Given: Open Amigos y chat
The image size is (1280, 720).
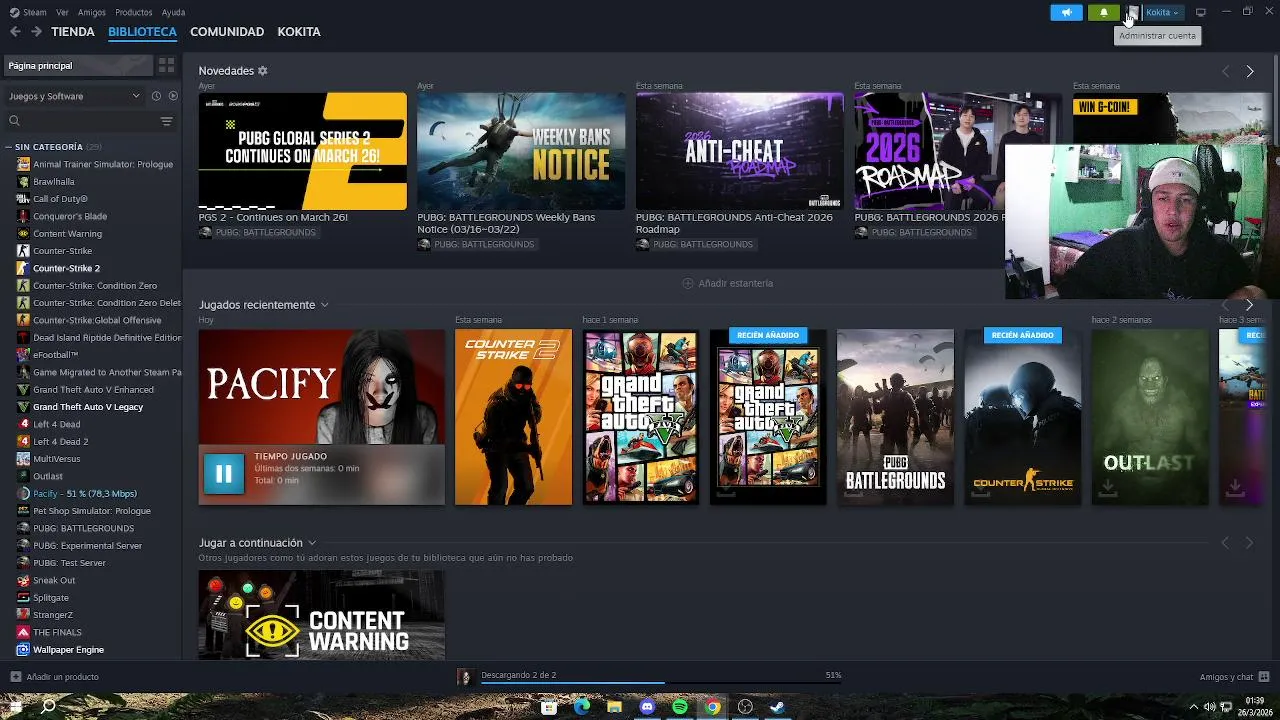Looking at the screenshot, I should (1226, 677).
